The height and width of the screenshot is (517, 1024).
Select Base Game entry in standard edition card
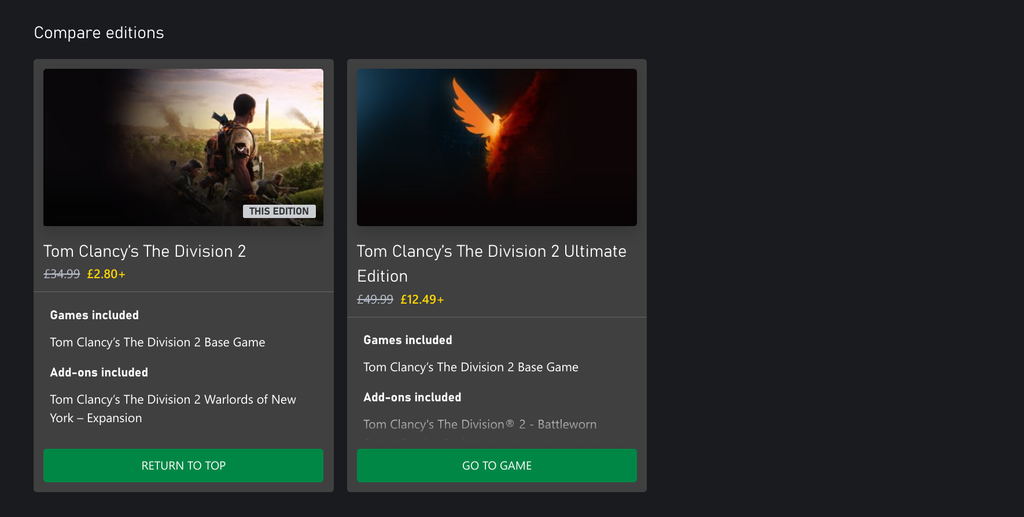[x=157, y=342]
